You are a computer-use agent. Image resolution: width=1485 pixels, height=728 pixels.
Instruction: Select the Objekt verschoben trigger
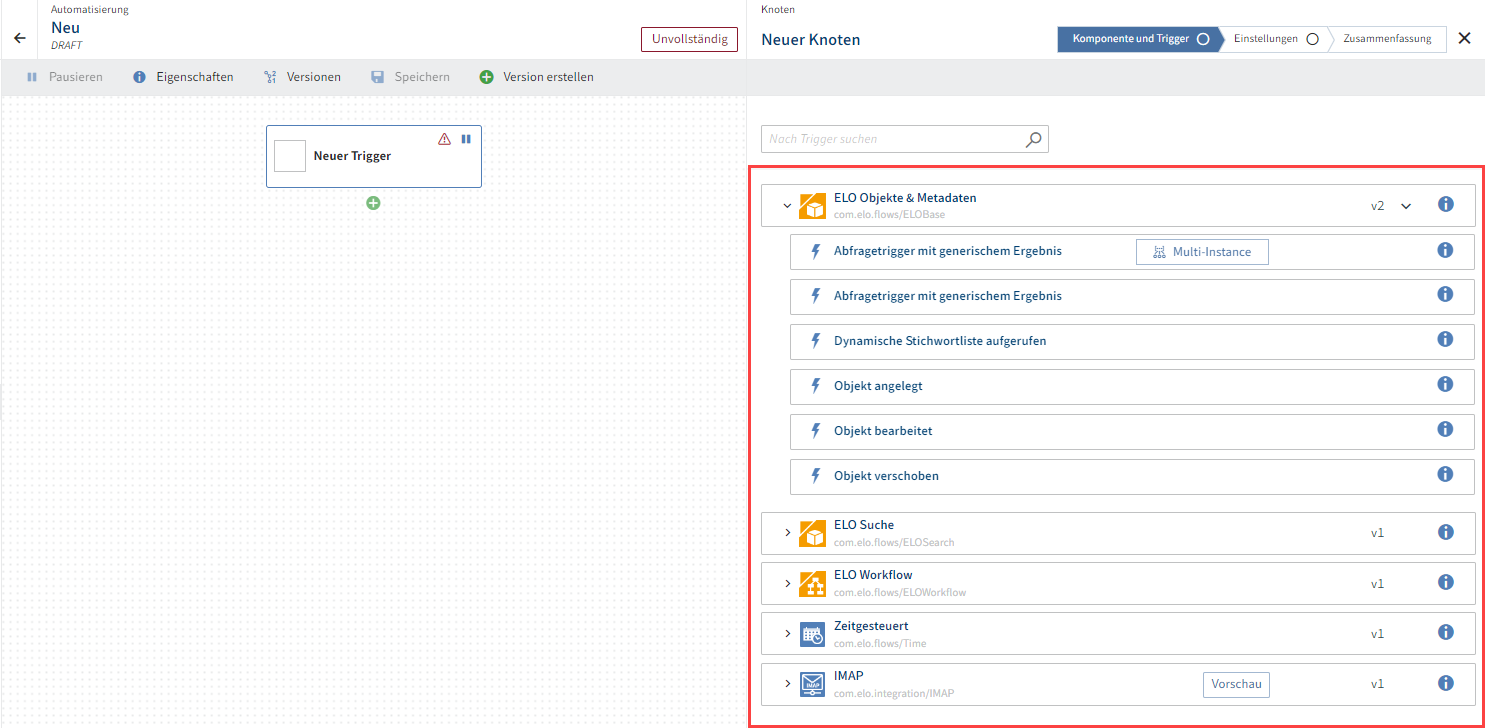click(1132, 476)
